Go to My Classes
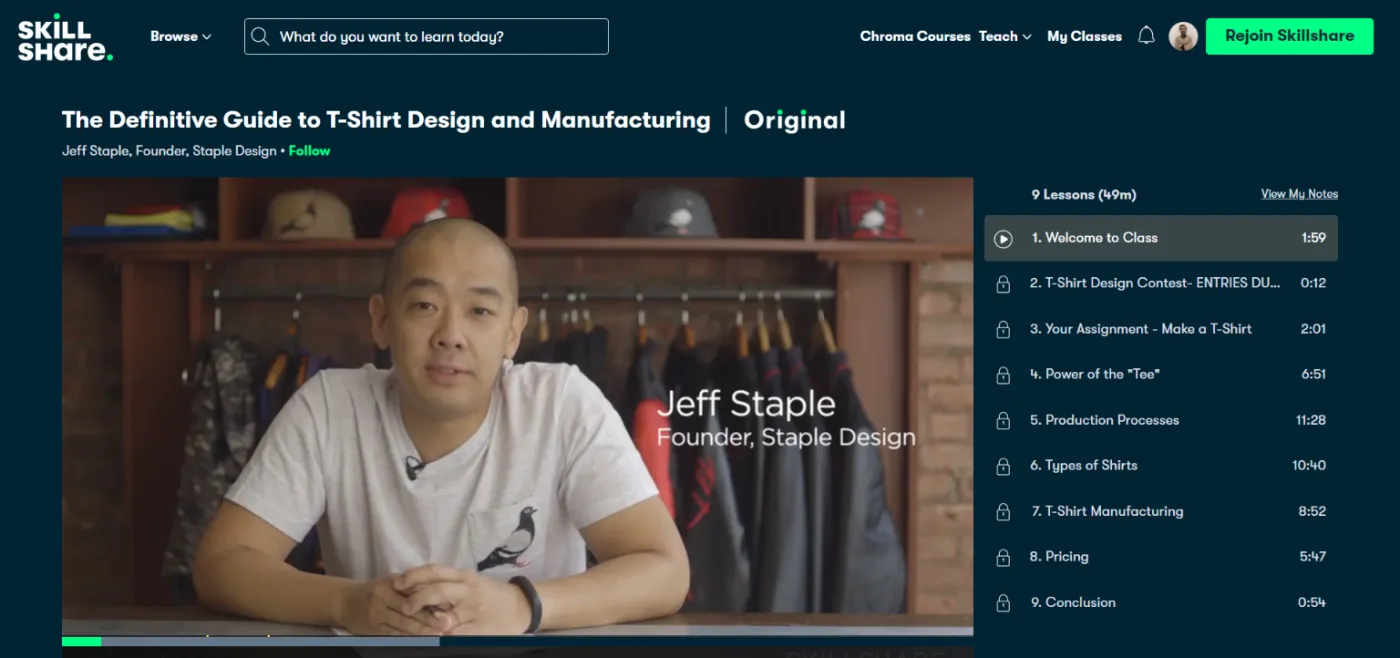This screenshot has height=658, width=1400. pyautogui.click(x=1084, y=36)
